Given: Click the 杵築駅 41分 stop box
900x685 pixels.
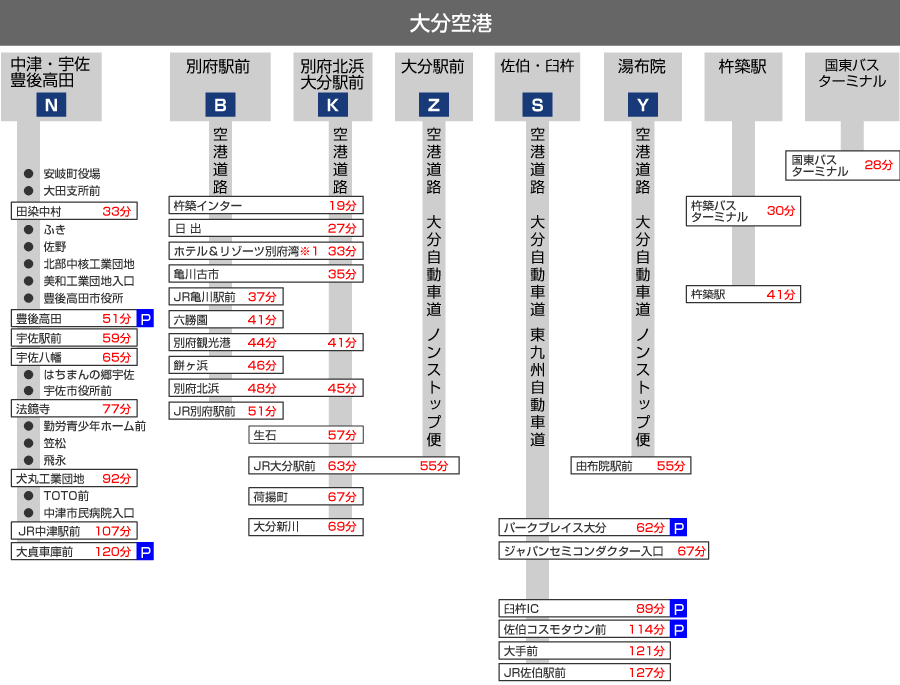Looking at the screenshot, I should 743,295.
